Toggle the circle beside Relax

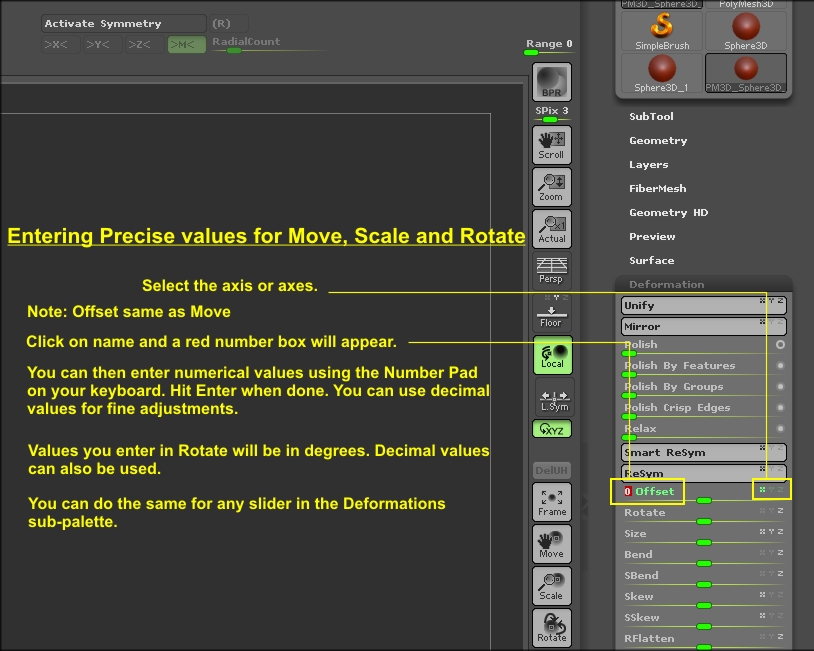[780, 428]
